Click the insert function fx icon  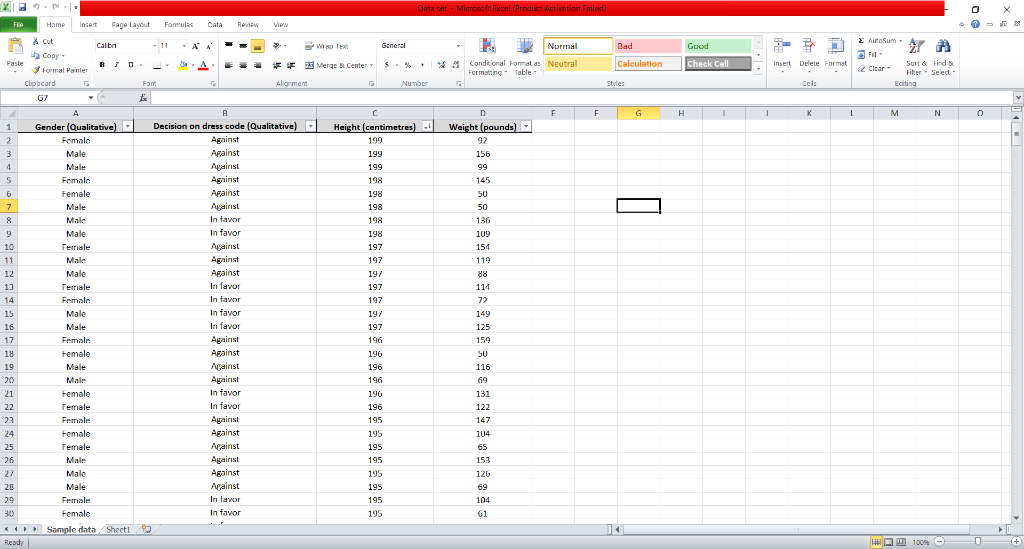point(143,98)
